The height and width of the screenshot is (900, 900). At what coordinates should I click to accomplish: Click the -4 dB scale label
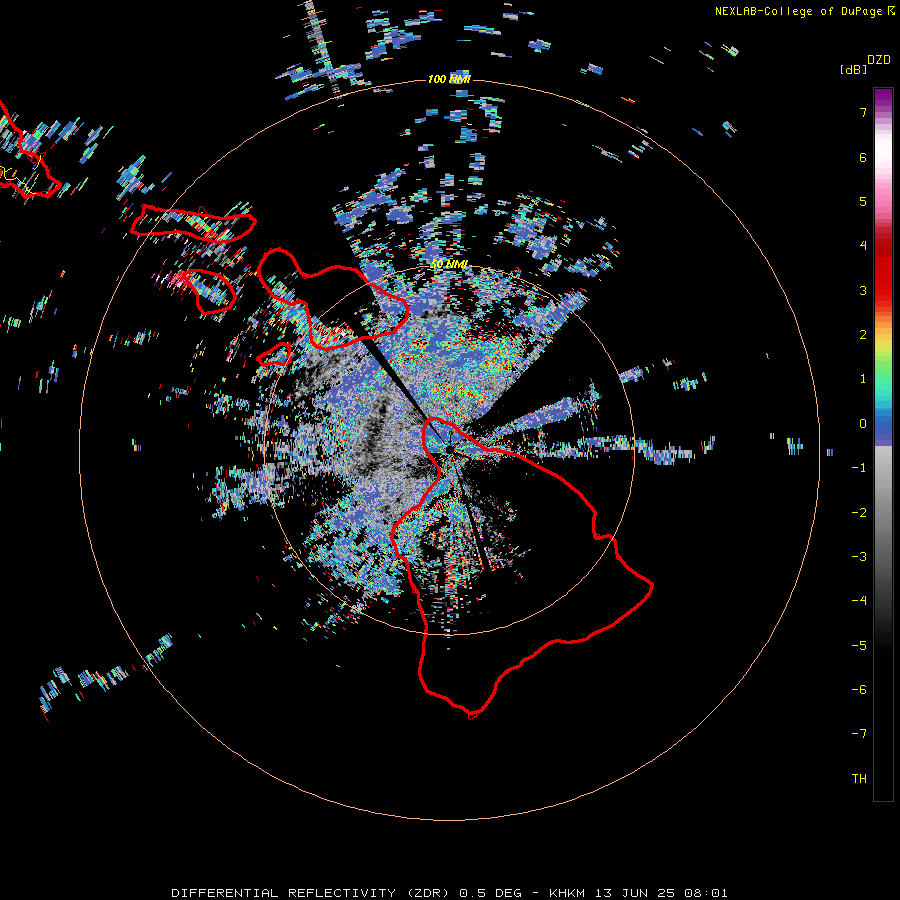pos(859,601)
